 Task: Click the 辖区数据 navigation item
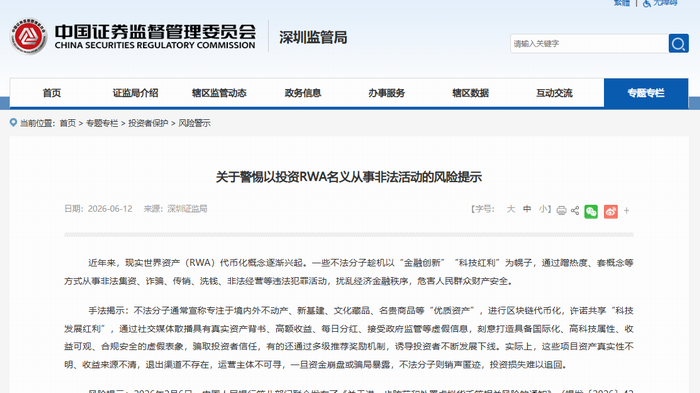[x=470, y=93]
